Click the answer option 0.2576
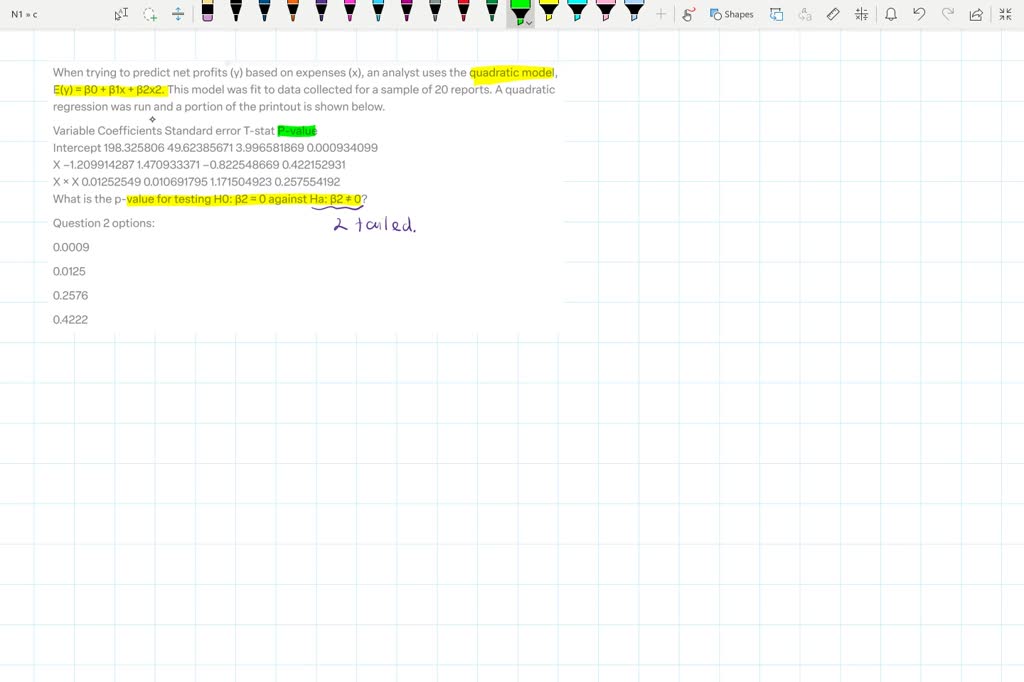This screenshot has height=682, width=1024. coord(70,295)
